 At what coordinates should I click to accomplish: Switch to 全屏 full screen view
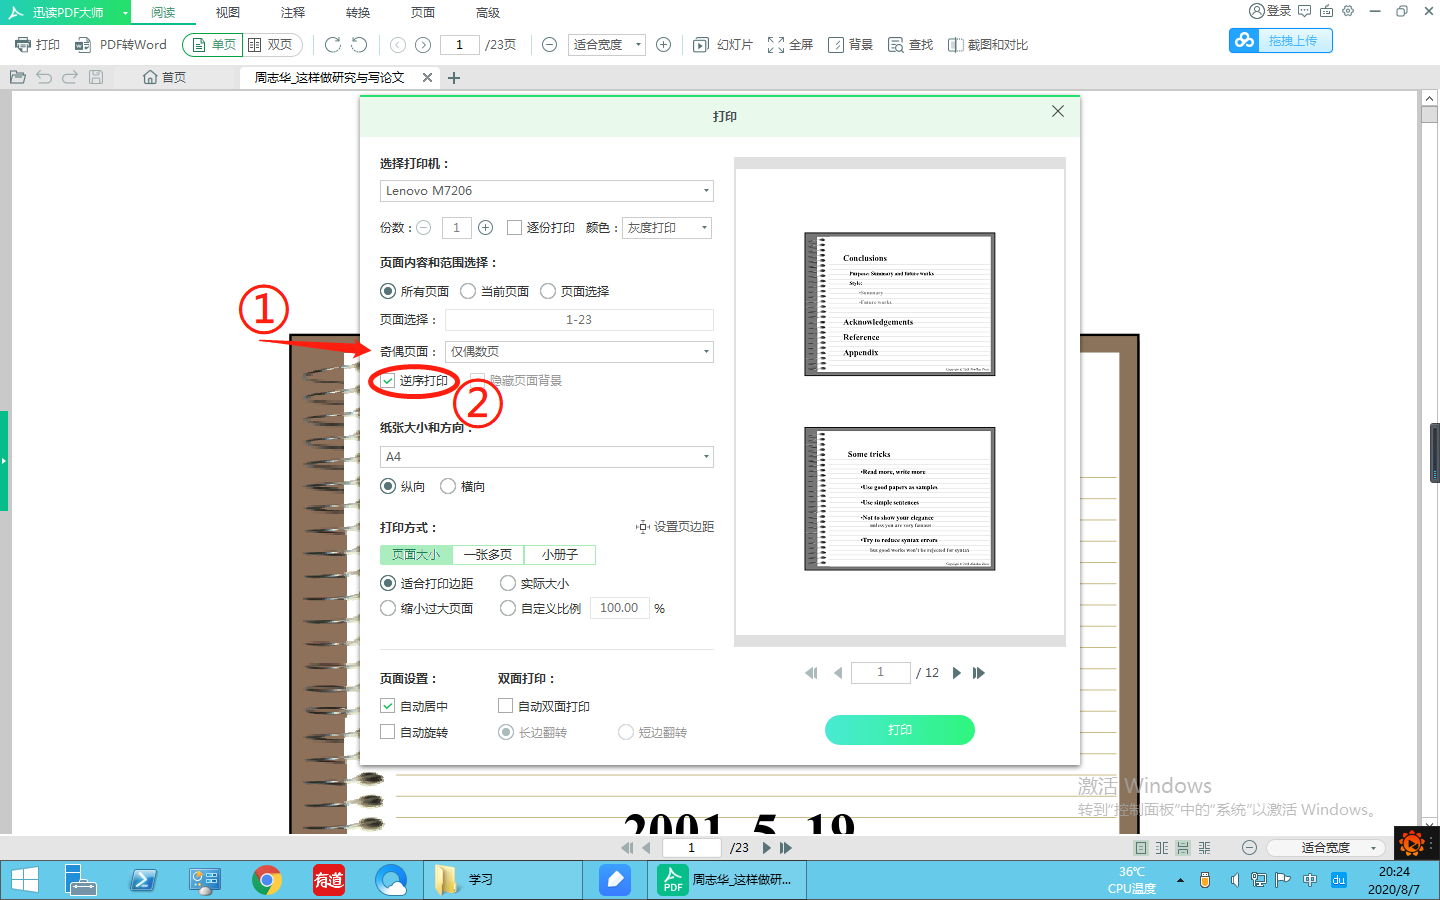pyautogui.click(x=790, y=44)
